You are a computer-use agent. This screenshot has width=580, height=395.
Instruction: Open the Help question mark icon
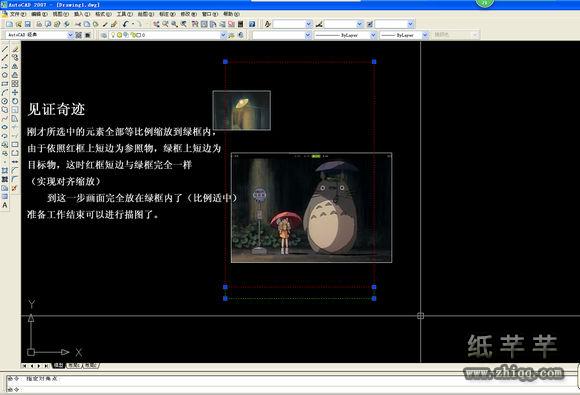[x=252, y=24]
